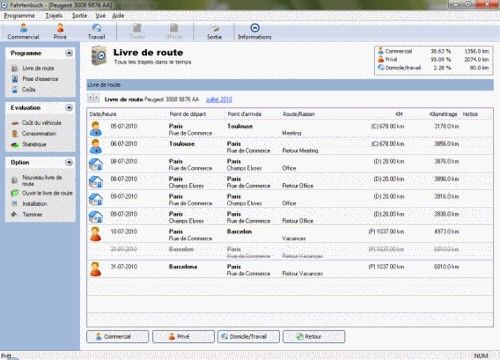Click the Statistique chart icon
The width and height of the screenshot is (500, 360).
click(x=15, y=145)
